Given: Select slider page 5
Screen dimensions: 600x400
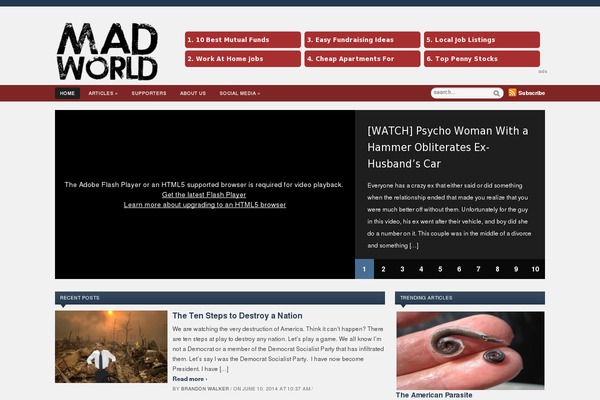Looking at the screenshot, I should [x=440, y=269].
